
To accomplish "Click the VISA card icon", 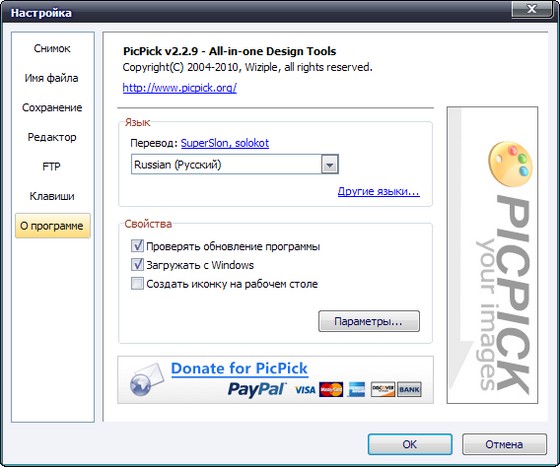I will coord(305,390).
